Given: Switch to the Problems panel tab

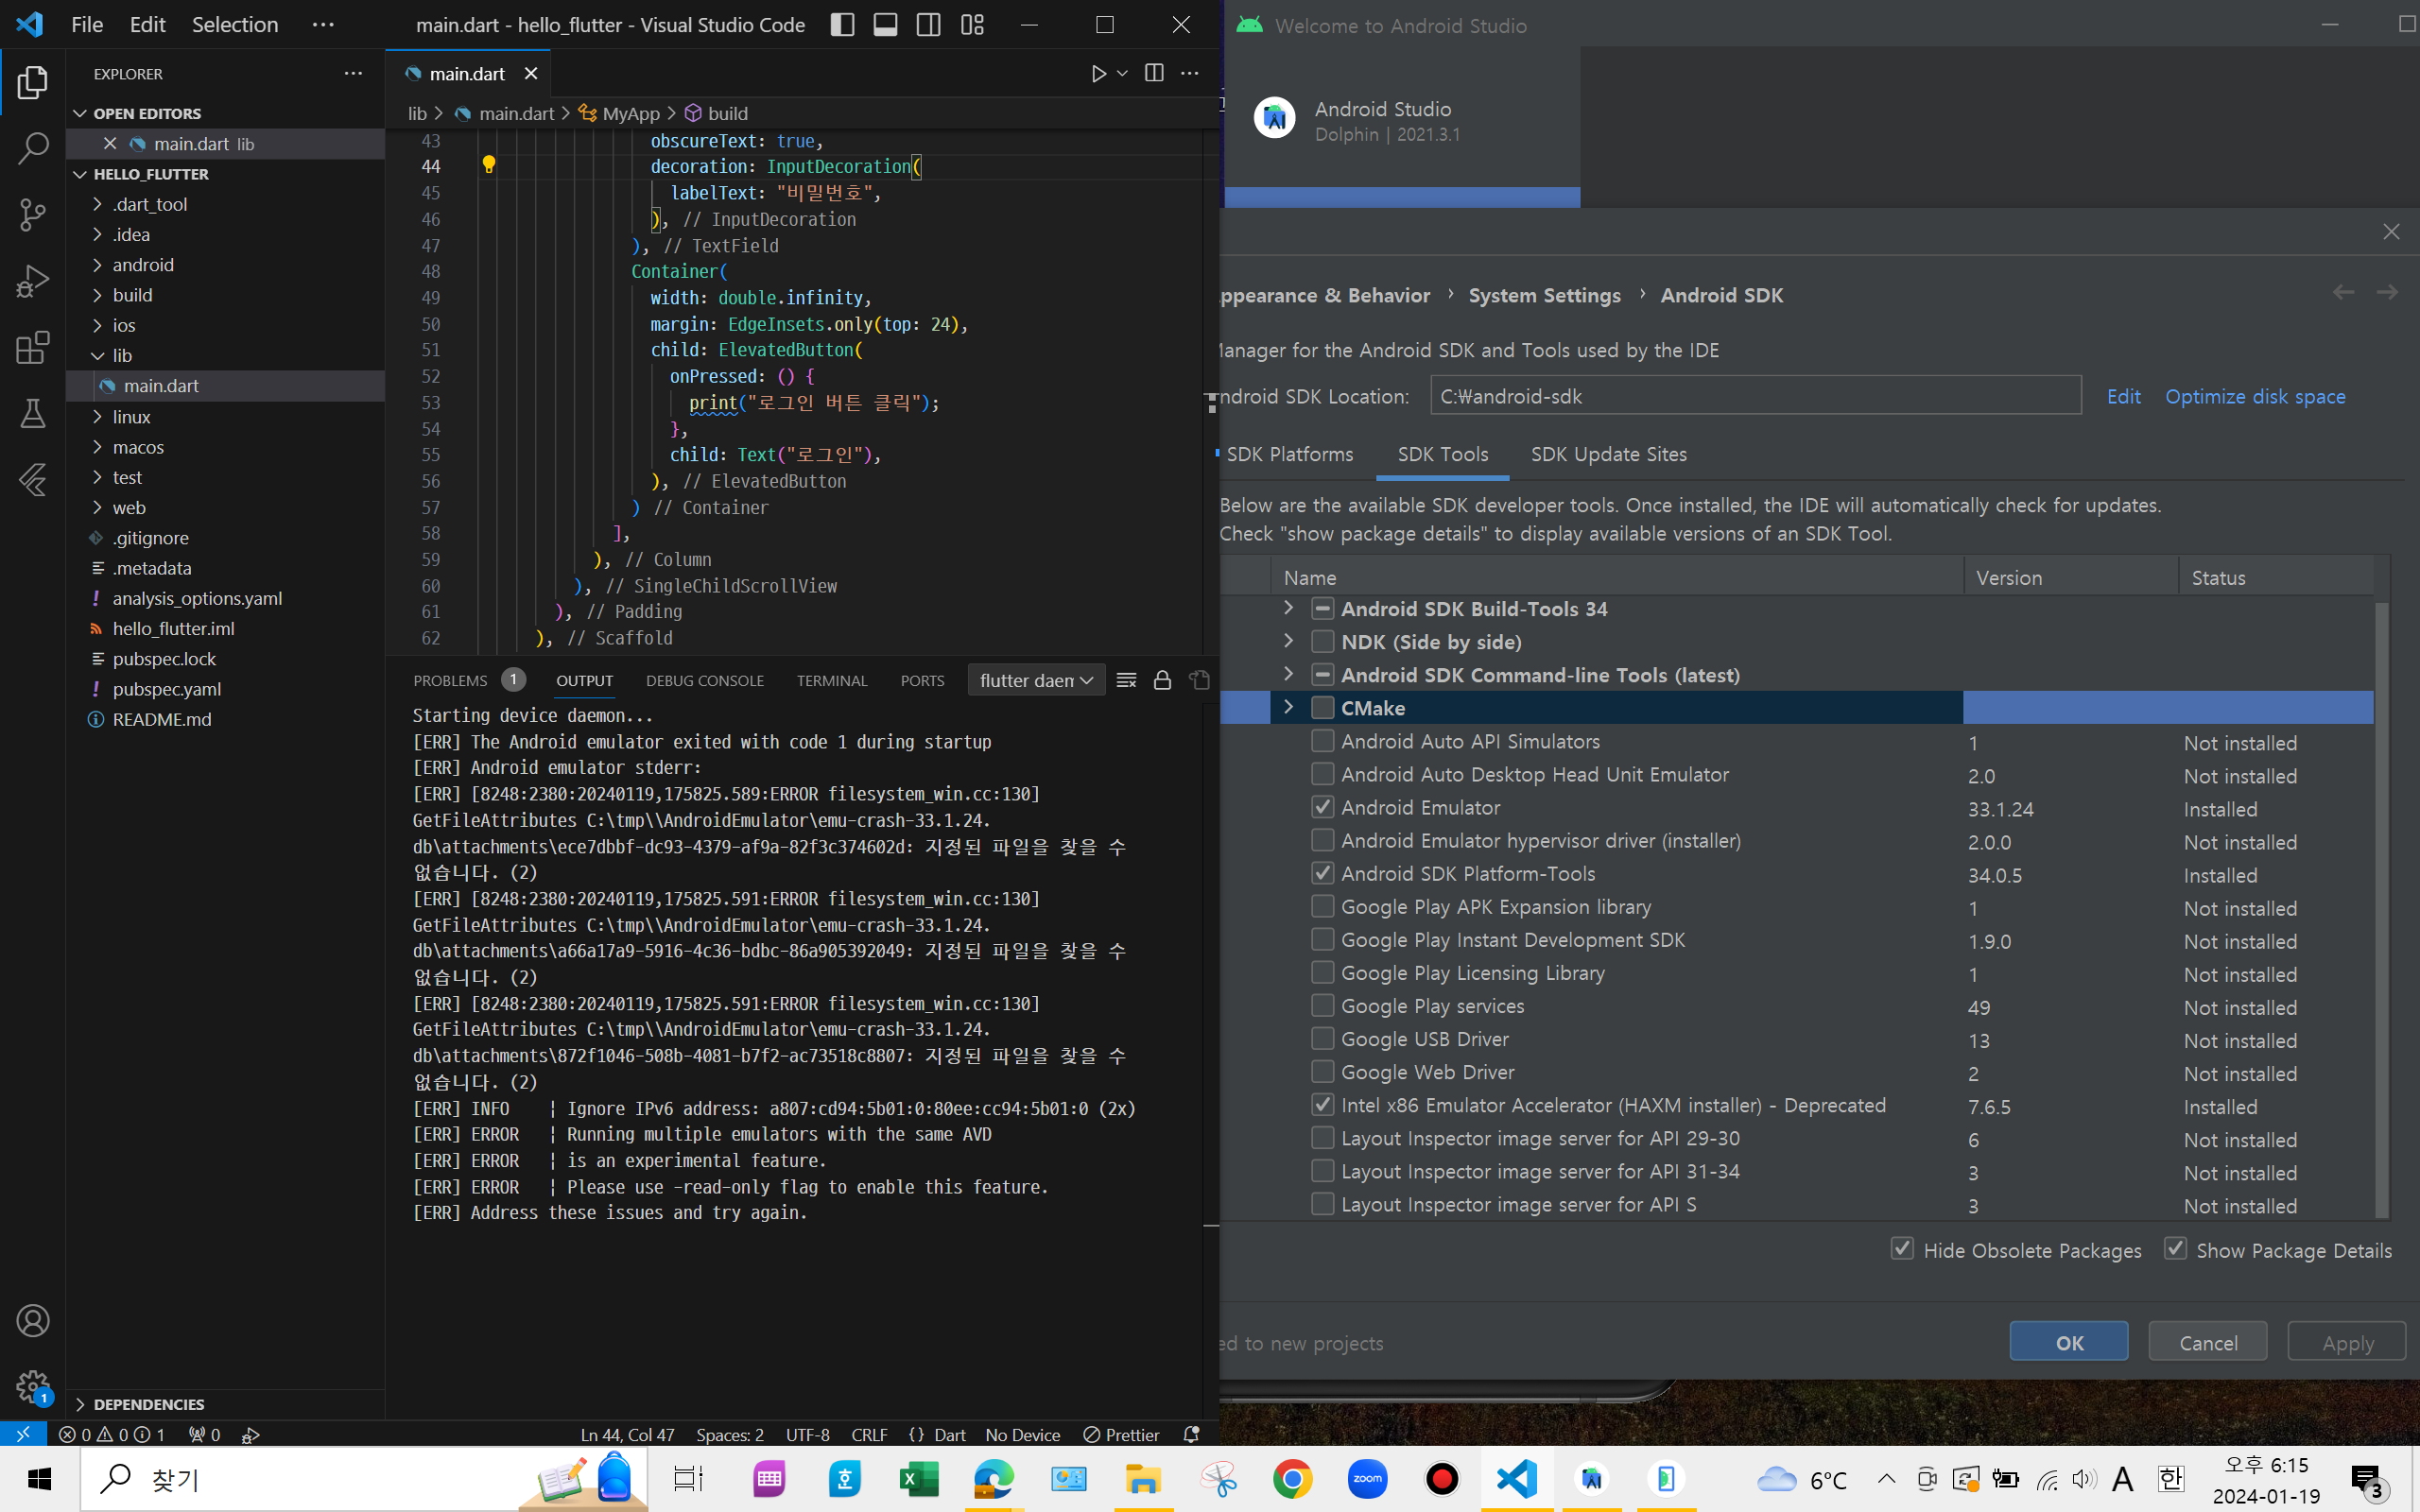Looking at the screenshot, I should 450,680.
